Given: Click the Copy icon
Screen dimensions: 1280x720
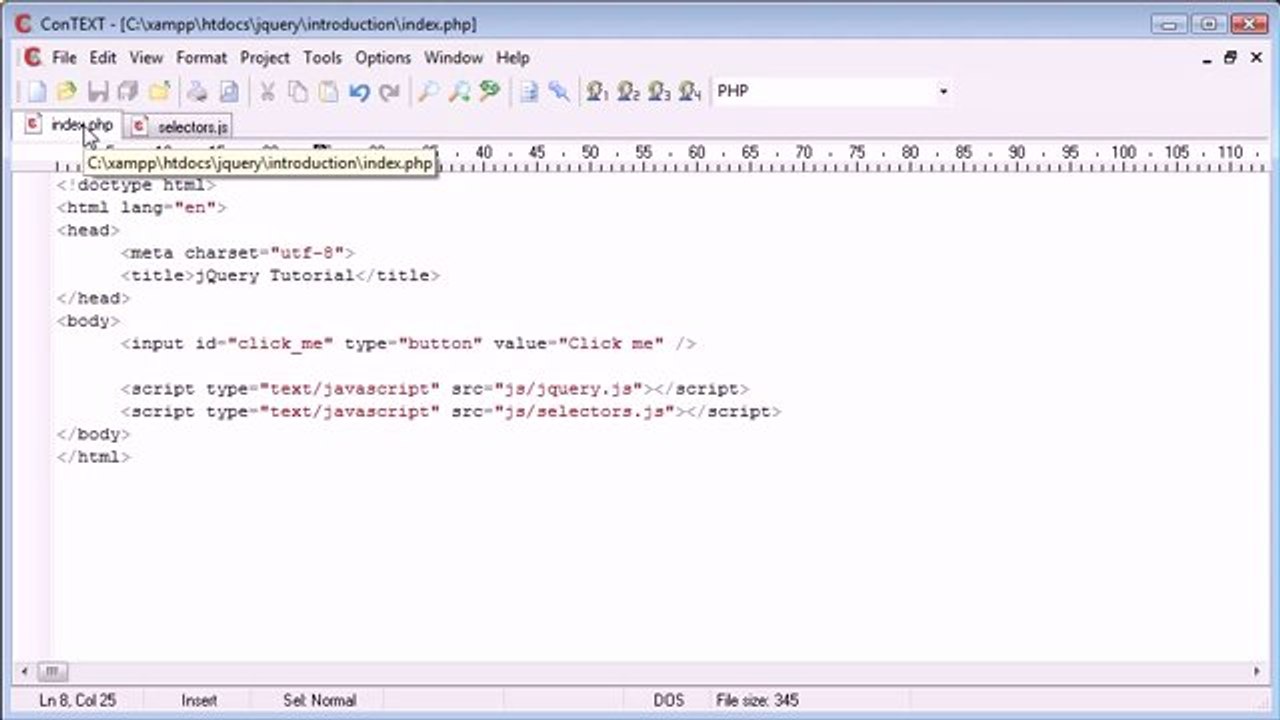Looking at the screenshot, I should coord(298,92).
